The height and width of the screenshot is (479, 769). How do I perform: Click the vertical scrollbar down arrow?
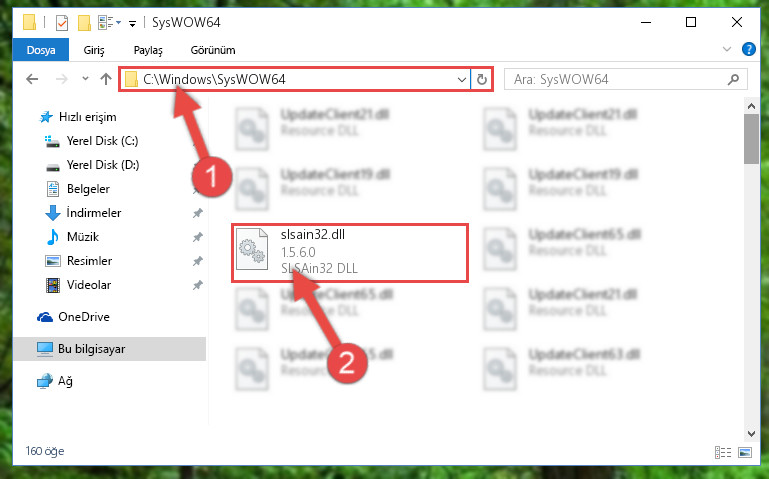751,433
